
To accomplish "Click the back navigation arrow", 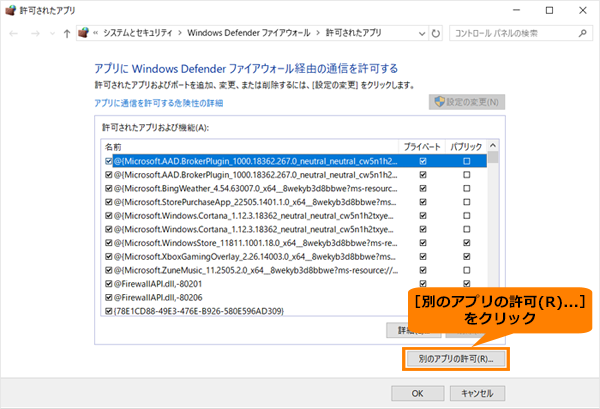I will pos(13,34).
